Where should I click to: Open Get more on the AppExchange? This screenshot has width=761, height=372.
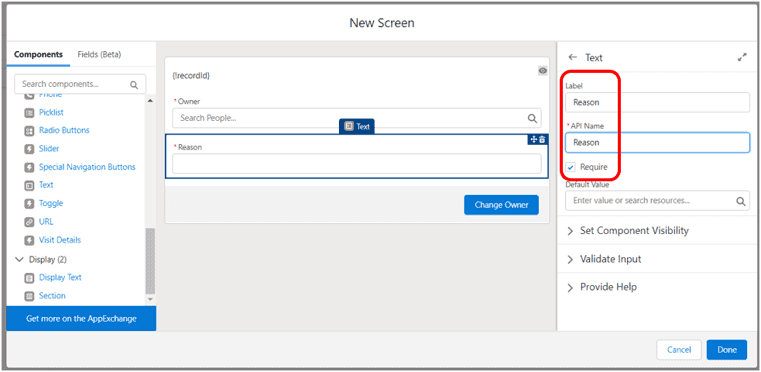click(x=81, y=319)
